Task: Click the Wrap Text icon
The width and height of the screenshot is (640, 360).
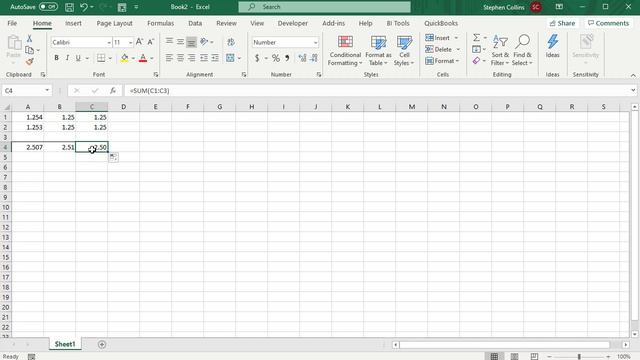Action: click(231, 42)
